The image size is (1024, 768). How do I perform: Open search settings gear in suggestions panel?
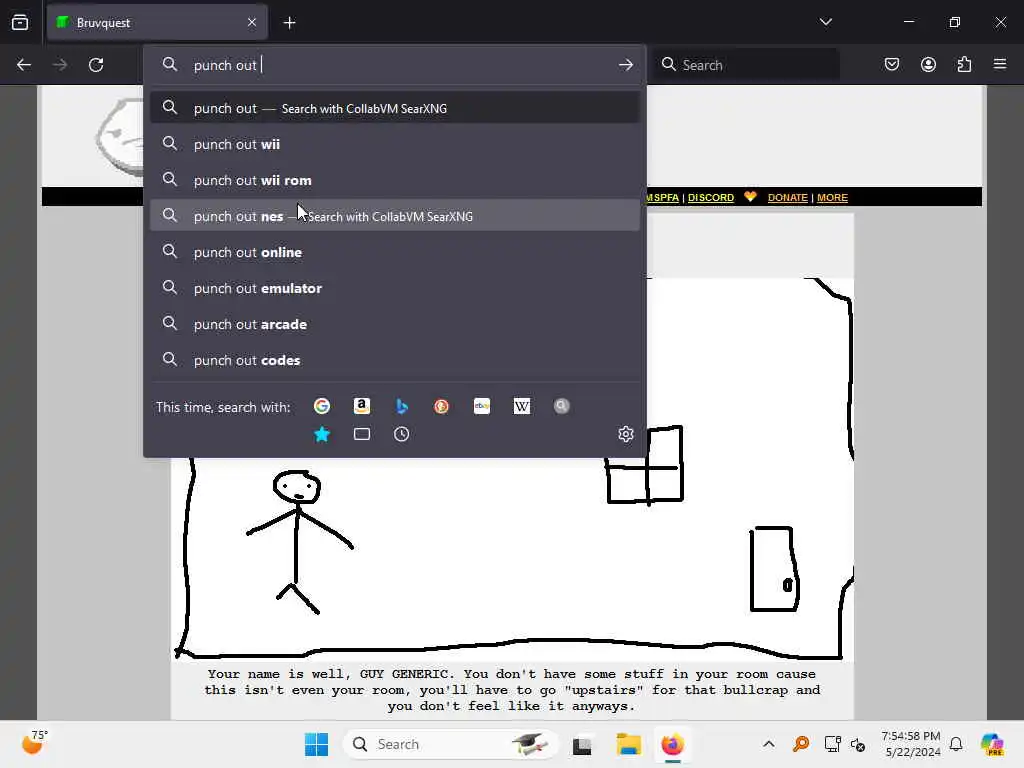coord(626,434)
